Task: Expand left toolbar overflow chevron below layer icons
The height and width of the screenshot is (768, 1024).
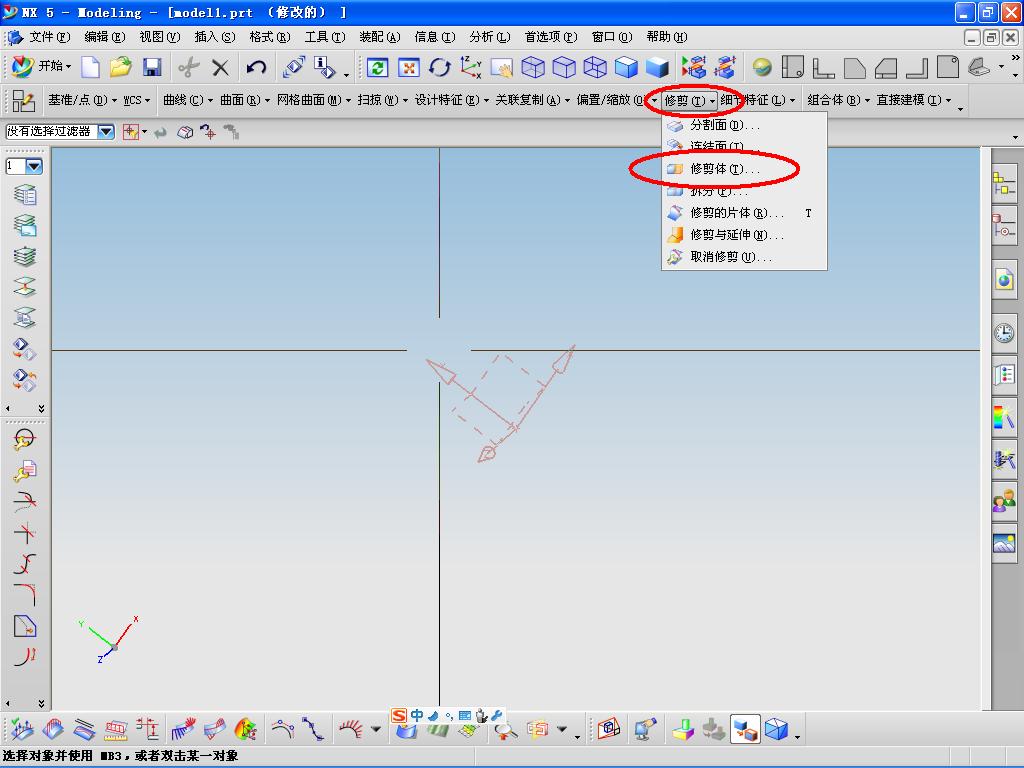Action: point(41,409)
